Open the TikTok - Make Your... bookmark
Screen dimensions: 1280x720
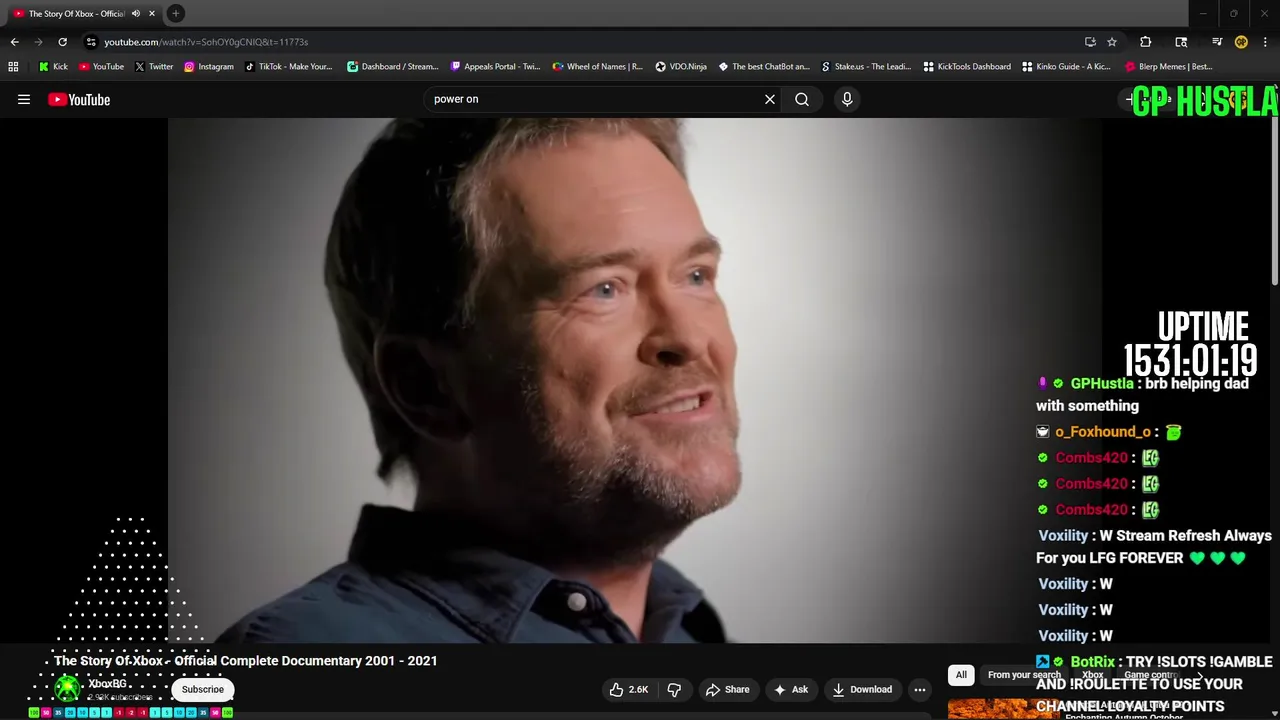(288, 67)
